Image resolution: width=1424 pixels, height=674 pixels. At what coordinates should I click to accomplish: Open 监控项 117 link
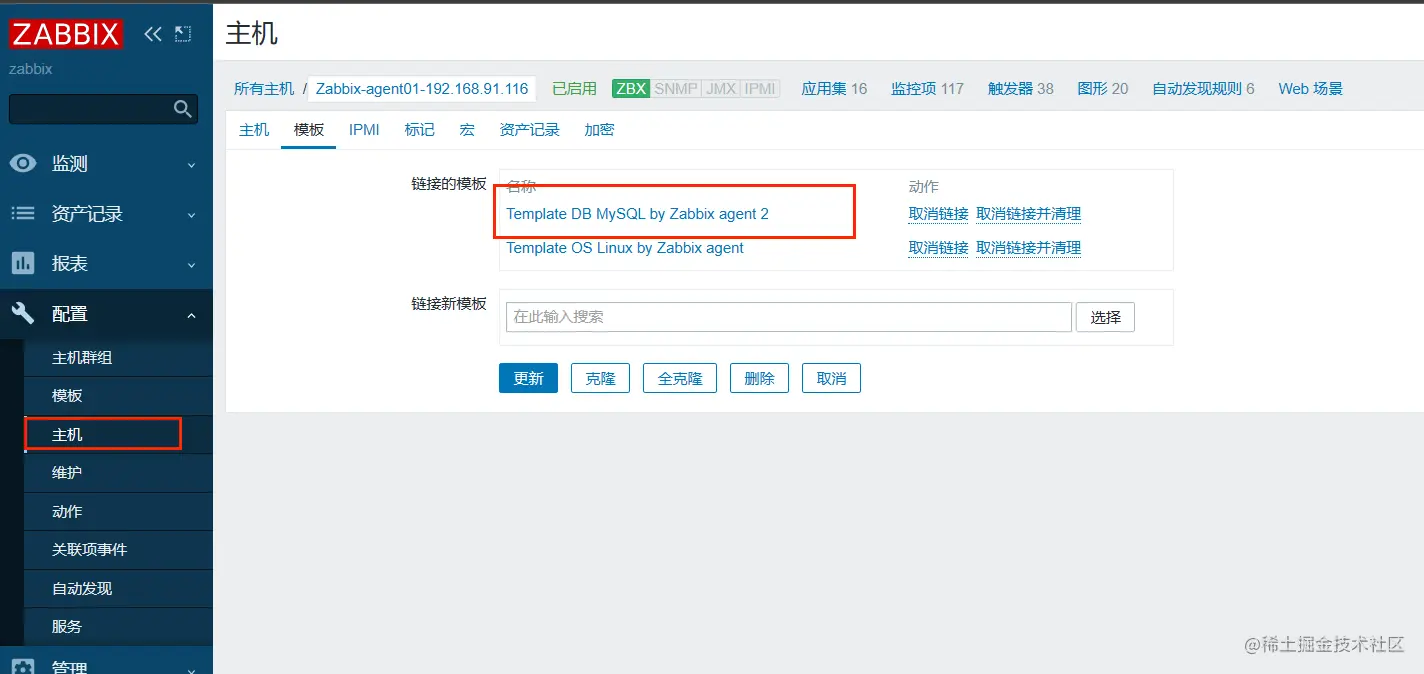click(x=927, y=89)
